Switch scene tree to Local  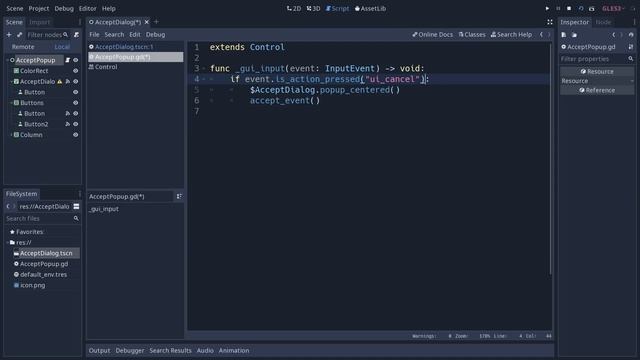[x=62, y=47]
